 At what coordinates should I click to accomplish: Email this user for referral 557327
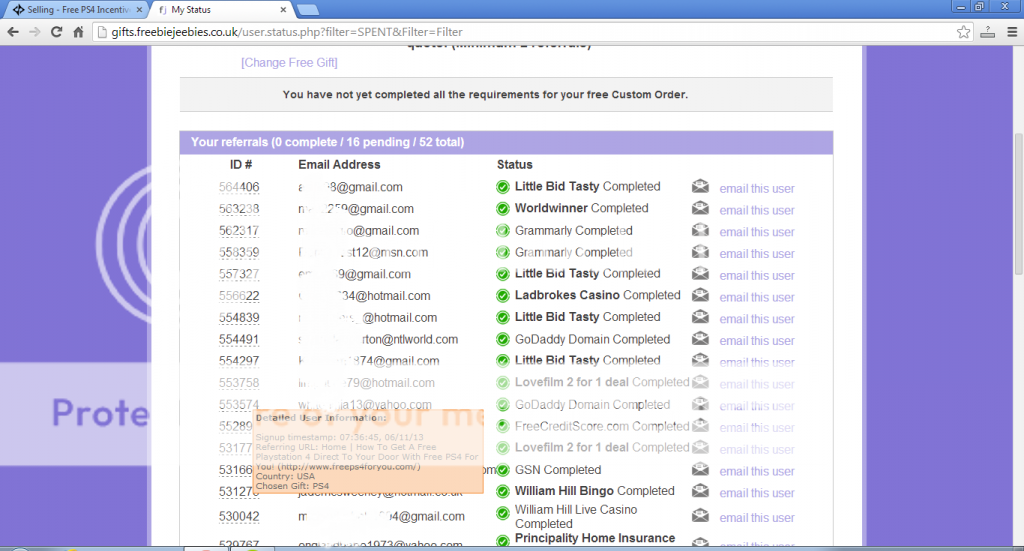point(757,276)
